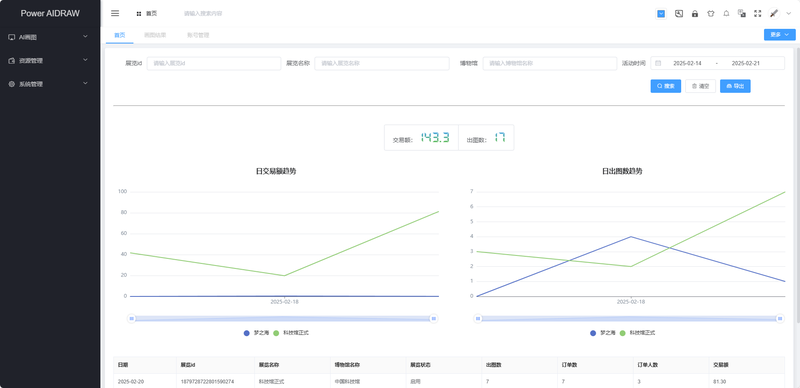Open the clock-style icon in the header
The width and height of the screenshot is (800, 388).
(679, 14)
